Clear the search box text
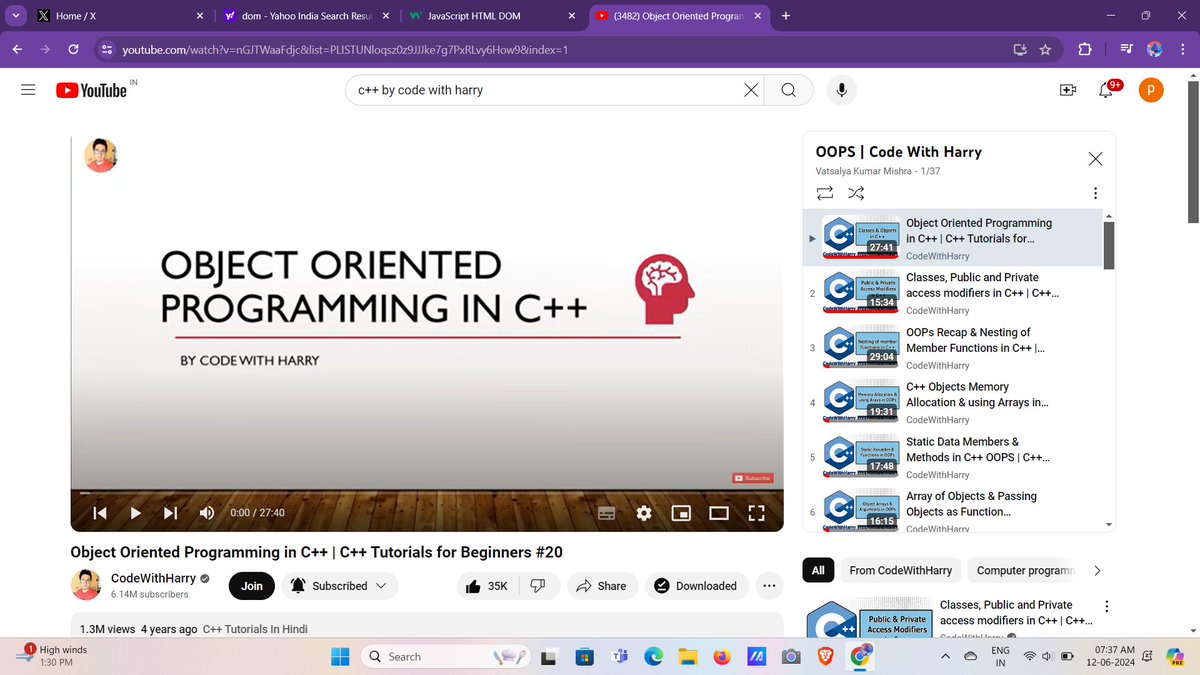The image size is (1200, 675). [751, 90]
